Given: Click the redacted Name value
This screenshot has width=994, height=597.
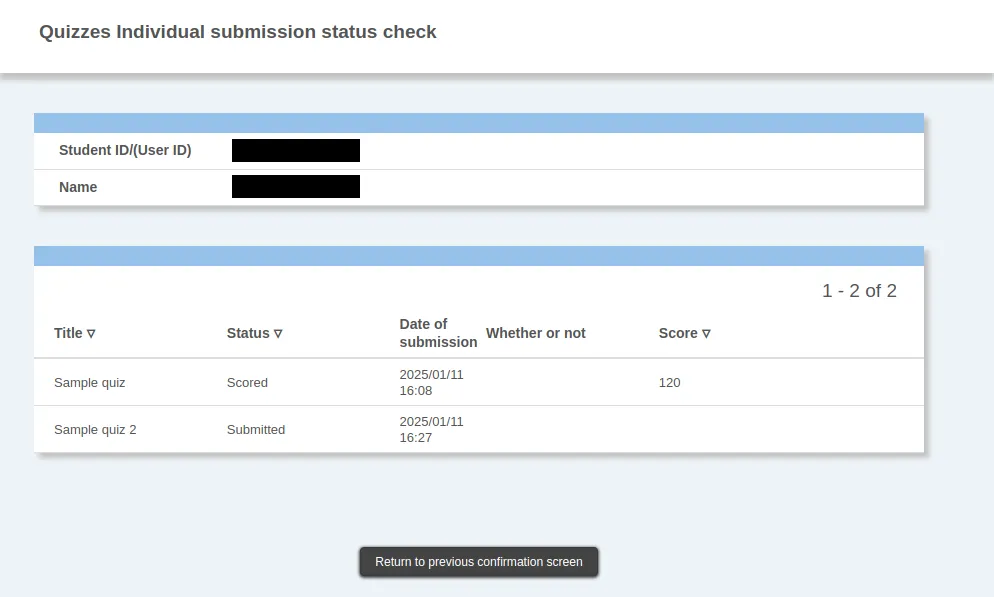Looking at the screenshot, I should point(295,187).
